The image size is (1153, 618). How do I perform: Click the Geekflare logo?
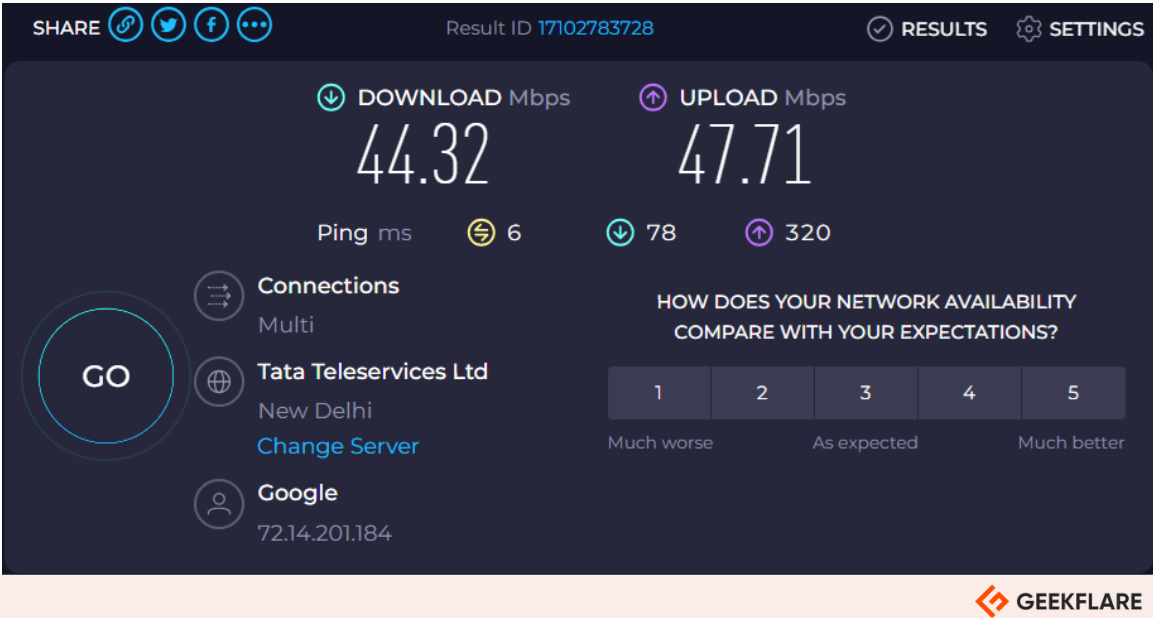1060,601
